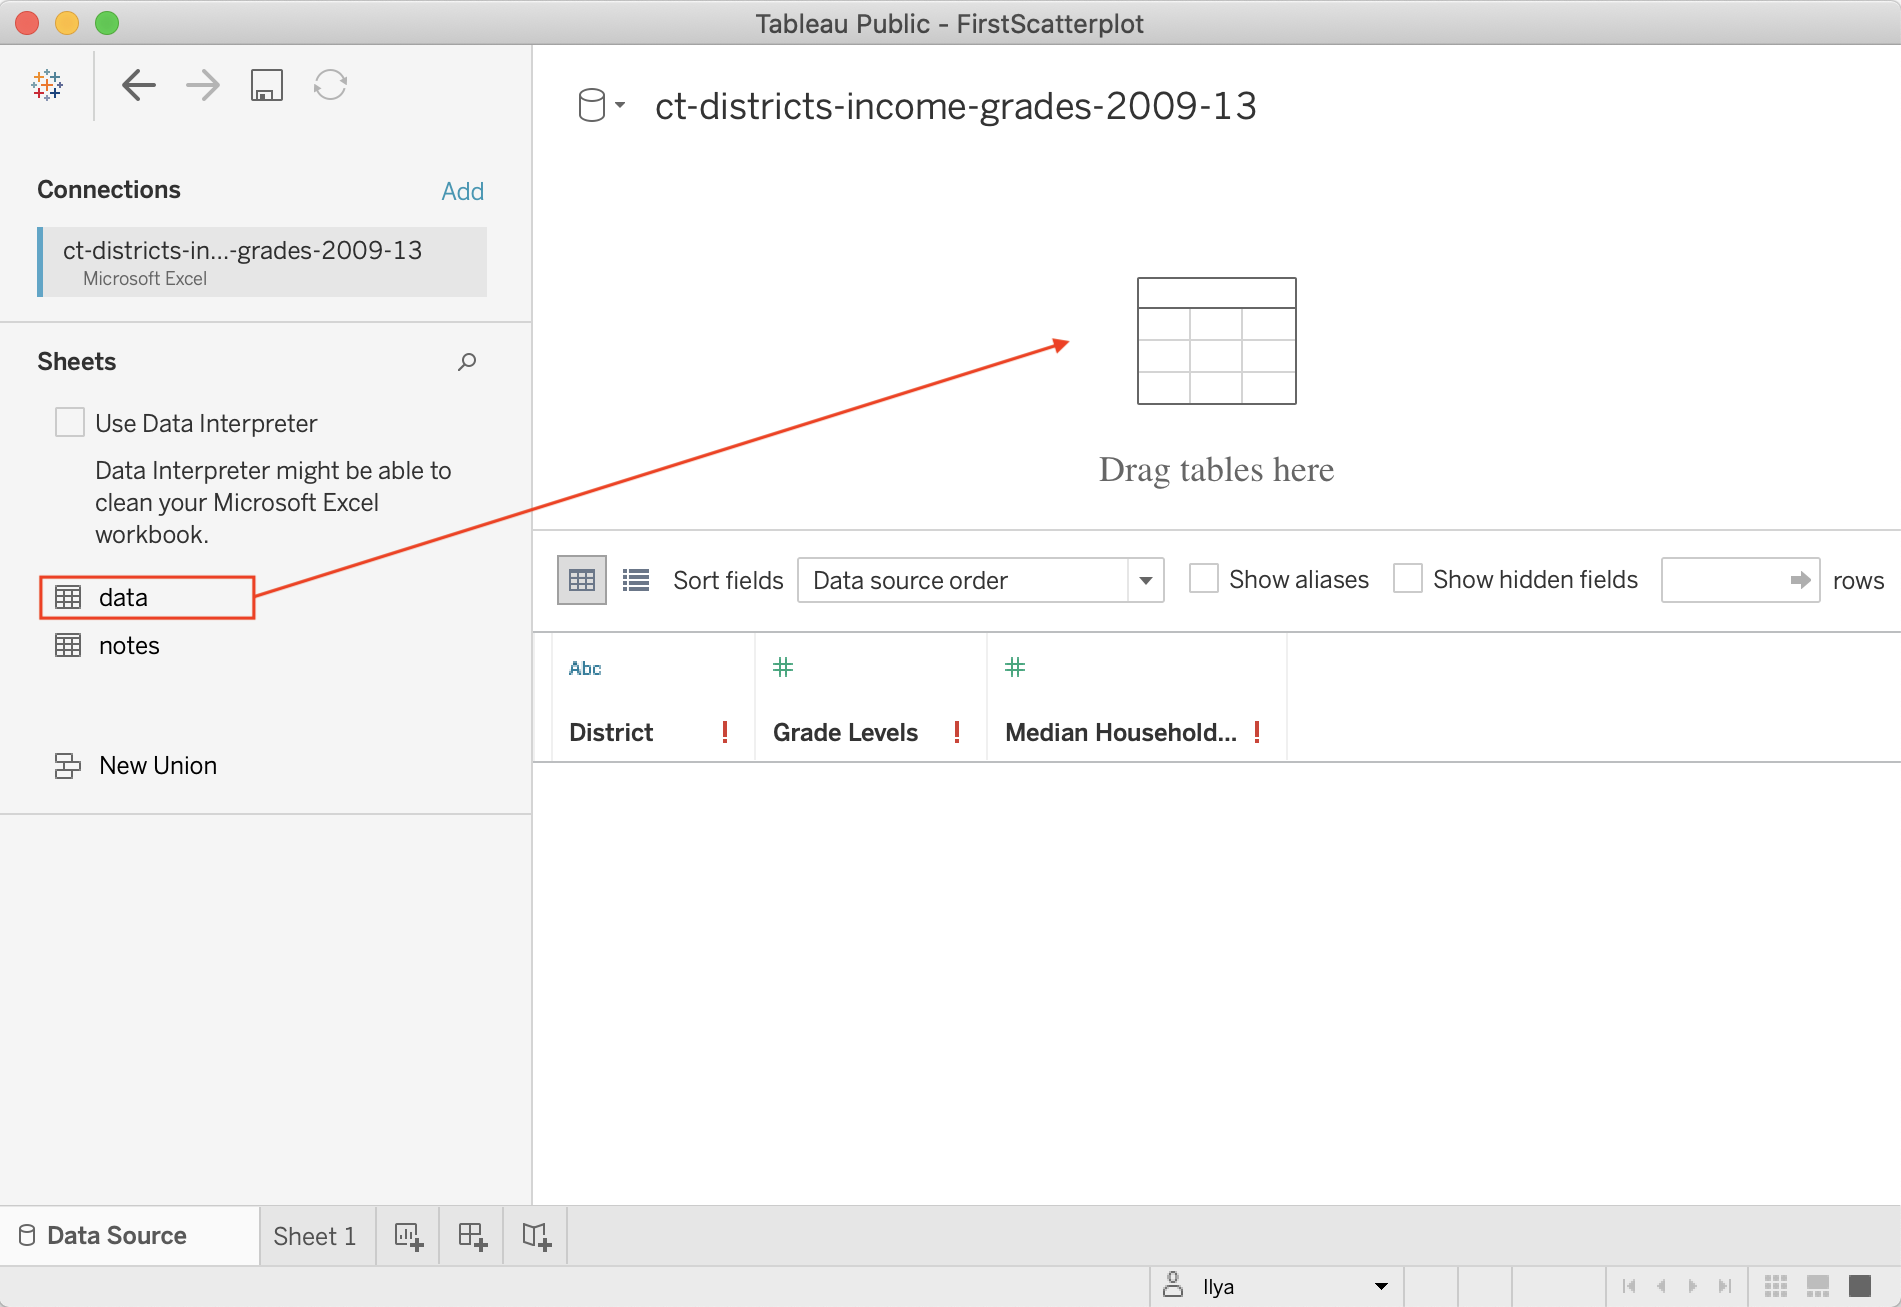
Task: Click the notes sheet table icon
Action: [68, 645]
